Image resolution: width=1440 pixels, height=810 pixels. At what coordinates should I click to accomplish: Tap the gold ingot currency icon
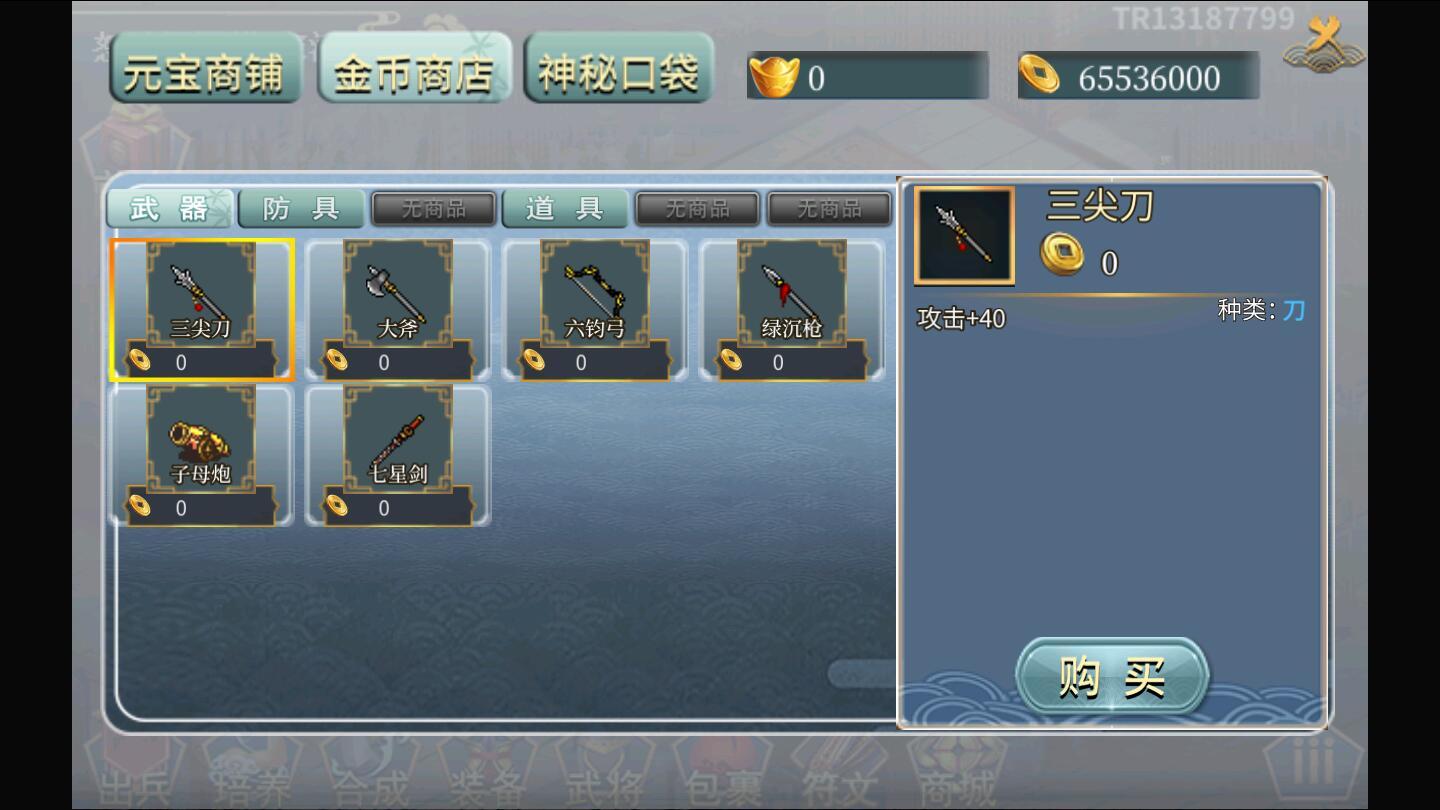coord(774,76)
